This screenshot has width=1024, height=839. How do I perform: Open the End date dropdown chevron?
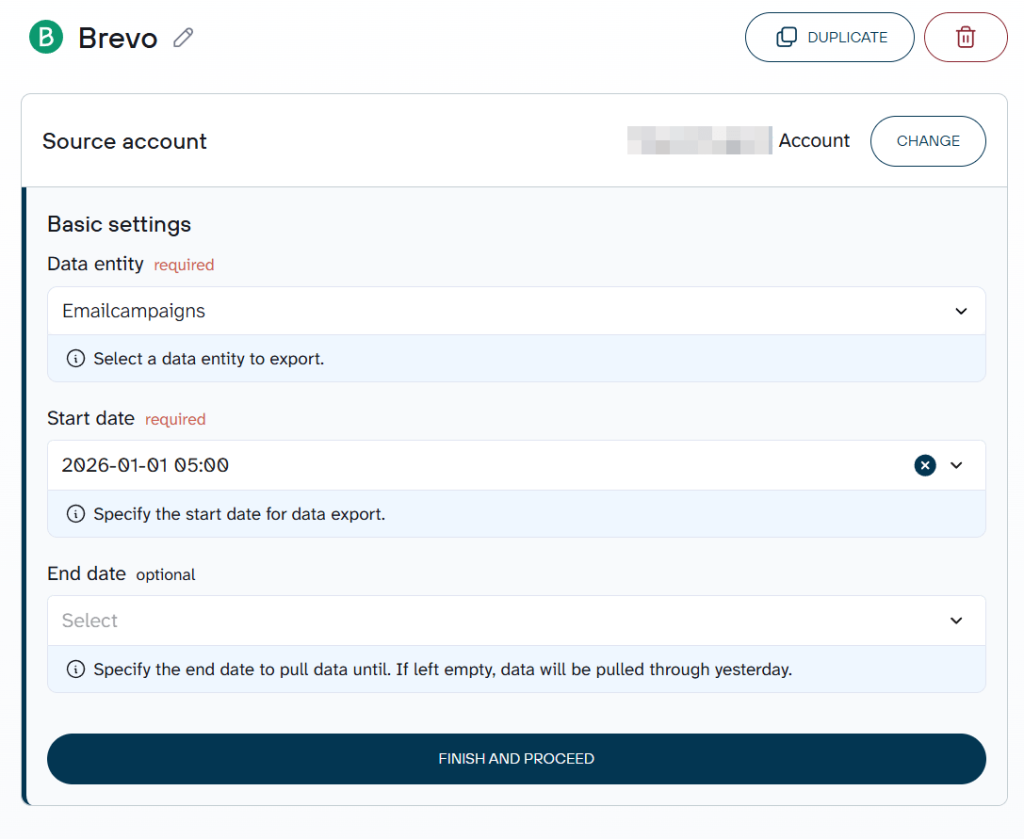(x=956, y=621)
